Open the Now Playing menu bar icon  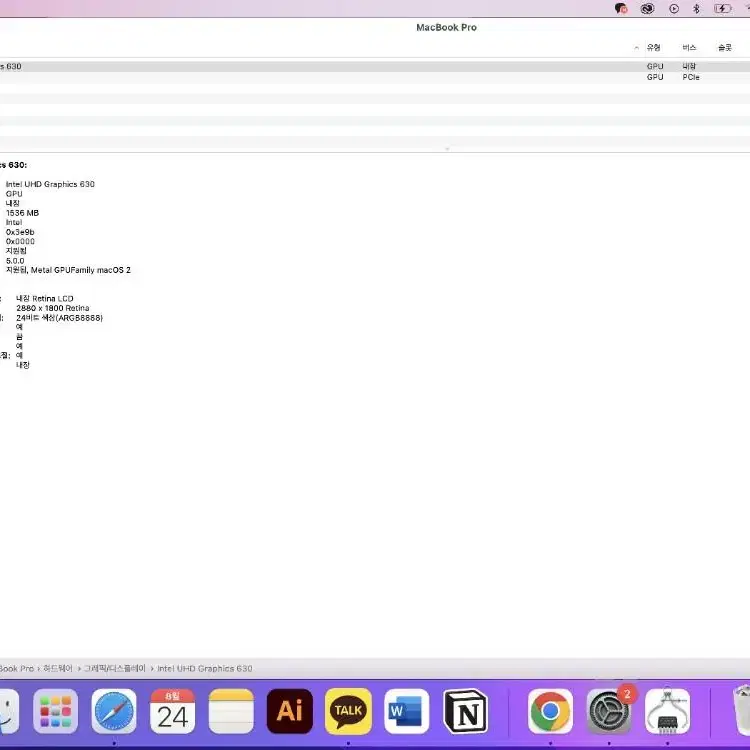[674, 9]
